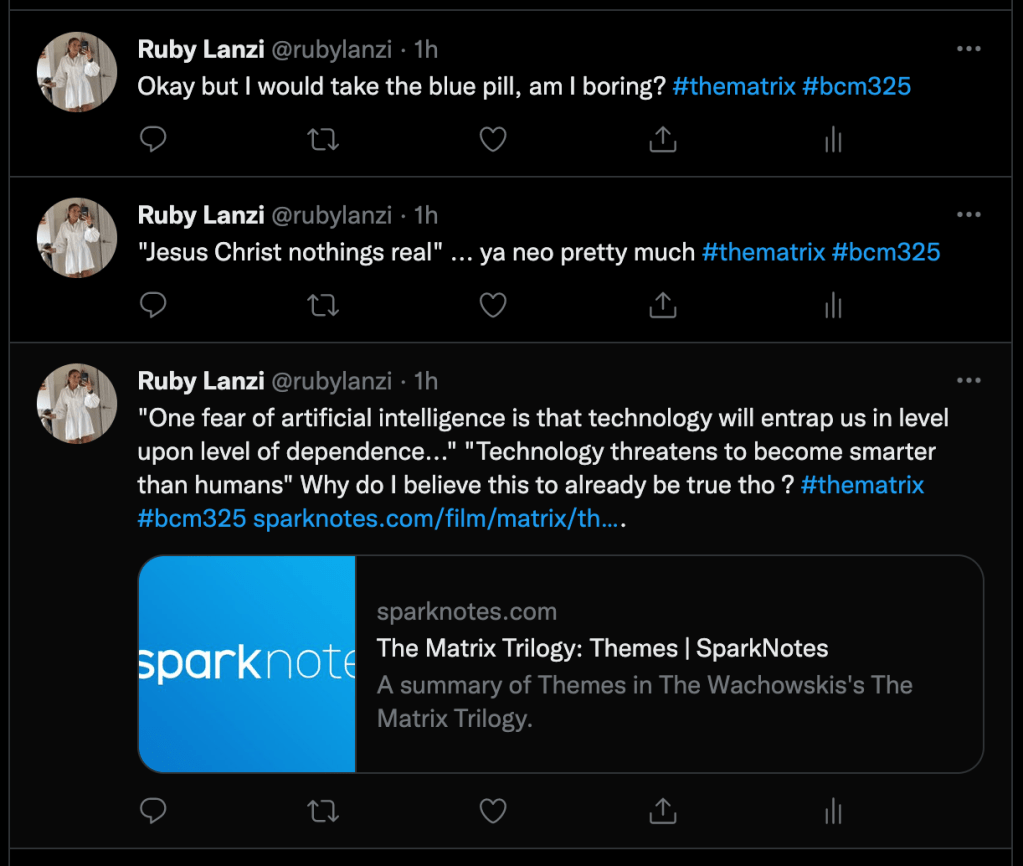Share the blue pill tweet
Screen dimensions: 1023x866
[x=662, y=140]
